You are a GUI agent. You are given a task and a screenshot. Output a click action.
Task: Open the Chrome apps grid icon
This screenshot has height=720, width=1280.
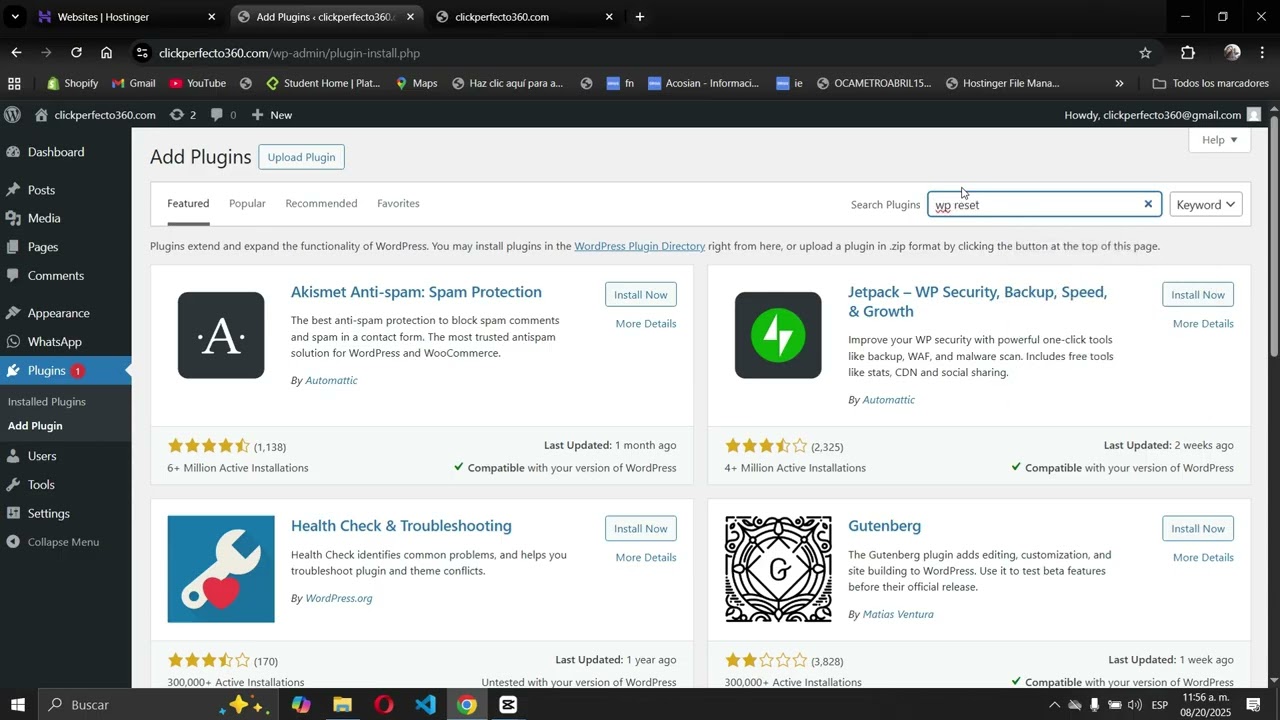pyautogui.click(x=14, y=84)
